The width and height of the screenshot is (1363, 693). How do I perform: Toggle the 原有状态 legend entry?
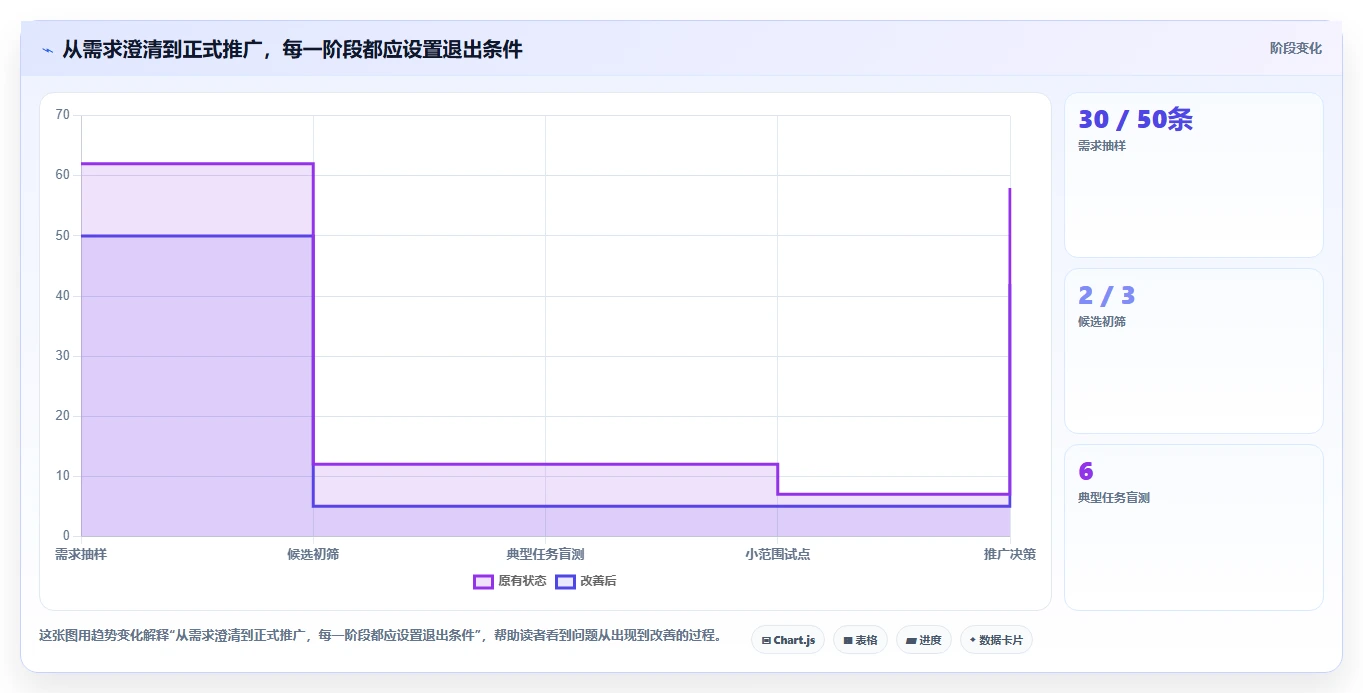tap(510, 581)
